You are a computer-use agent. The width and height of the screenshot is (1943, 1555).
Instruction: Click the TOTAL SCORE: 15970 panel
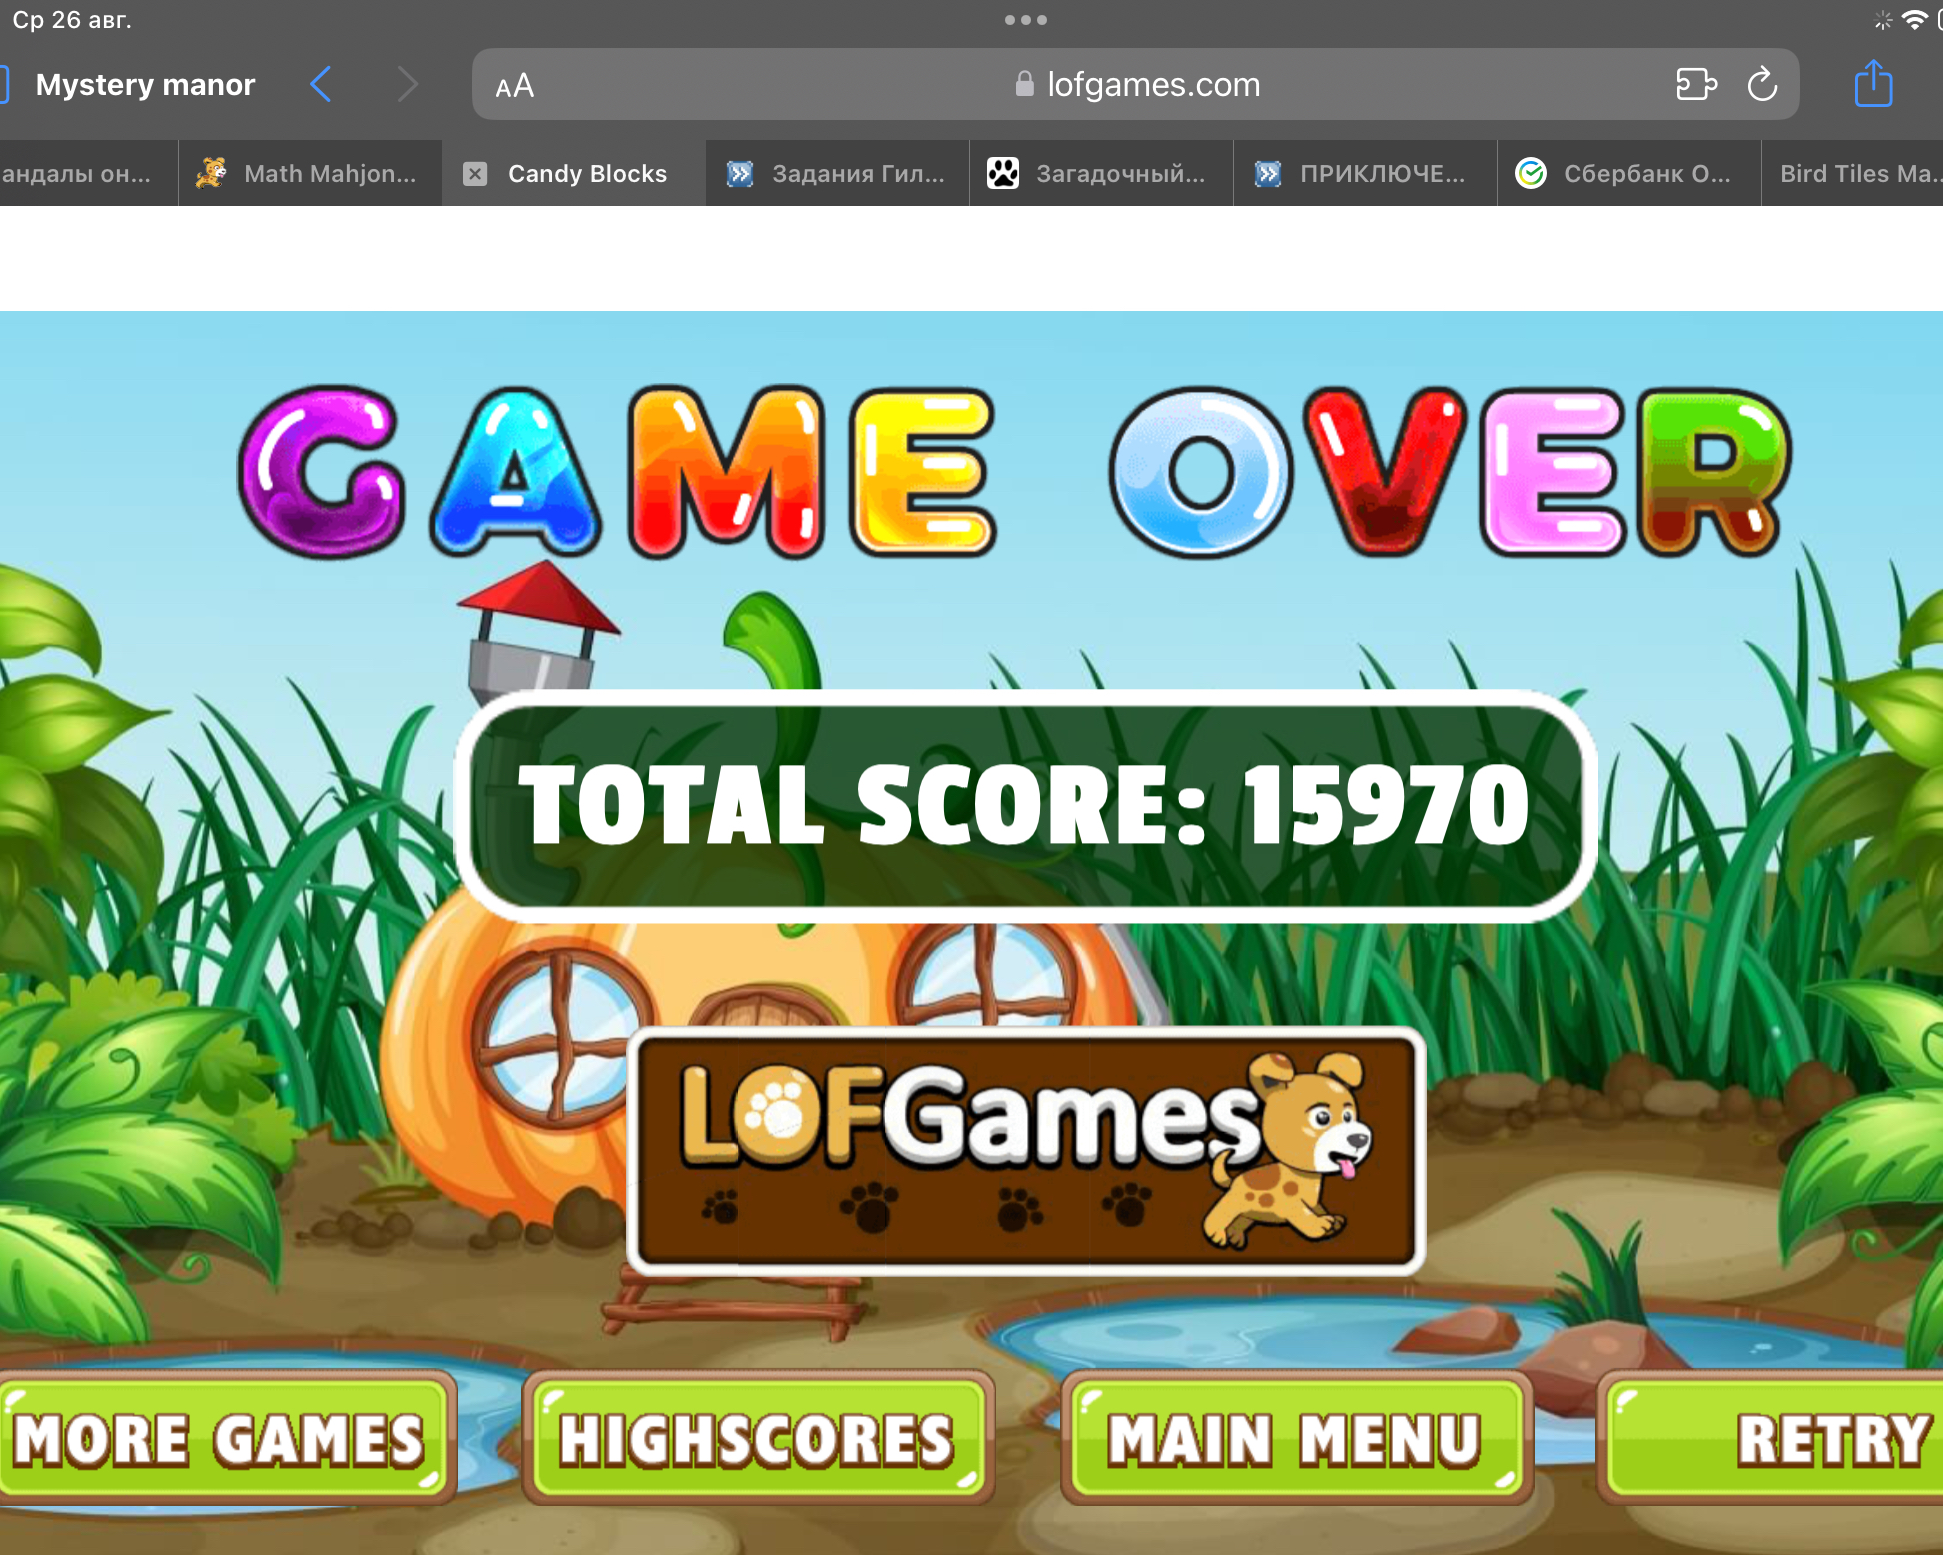point(1026,805)
